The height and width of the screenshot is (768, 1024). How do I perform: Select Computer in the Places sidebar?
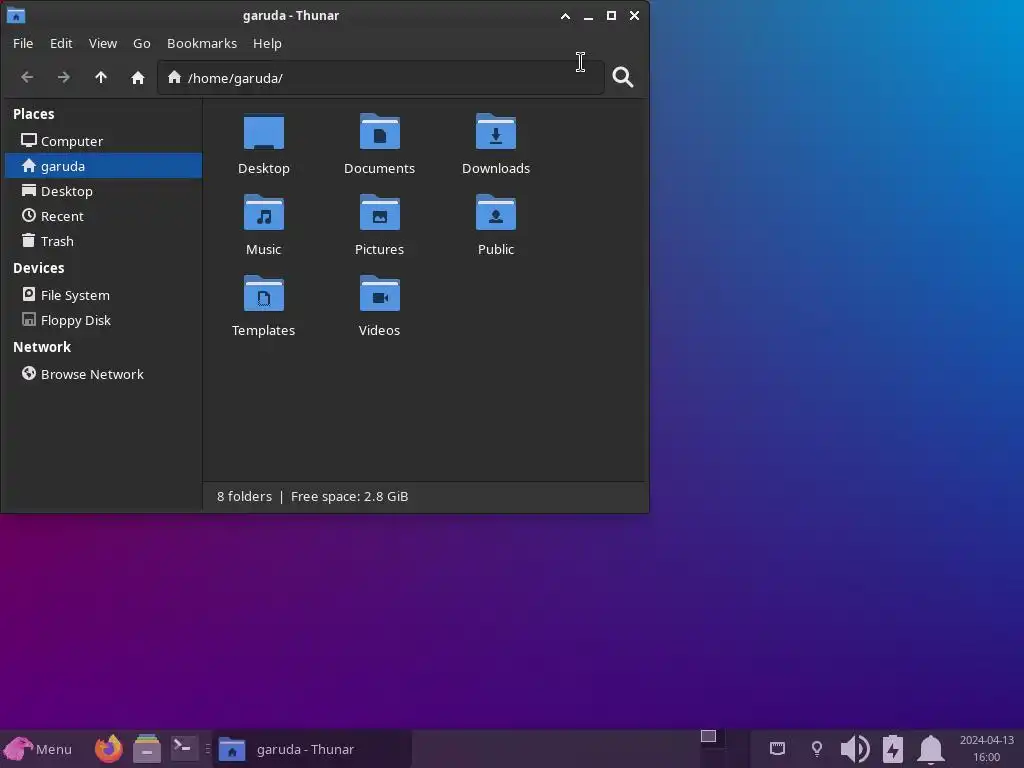103,141
